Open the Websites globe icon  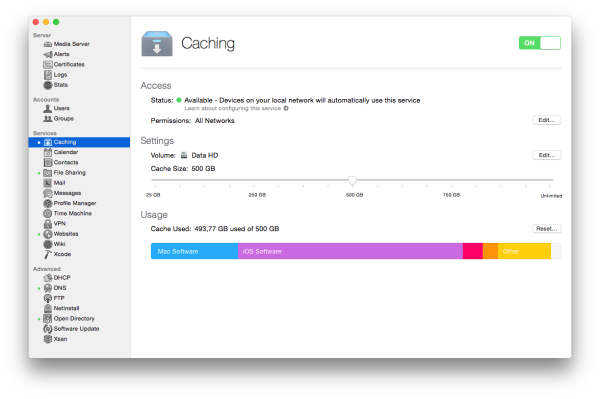click(47, 234)
